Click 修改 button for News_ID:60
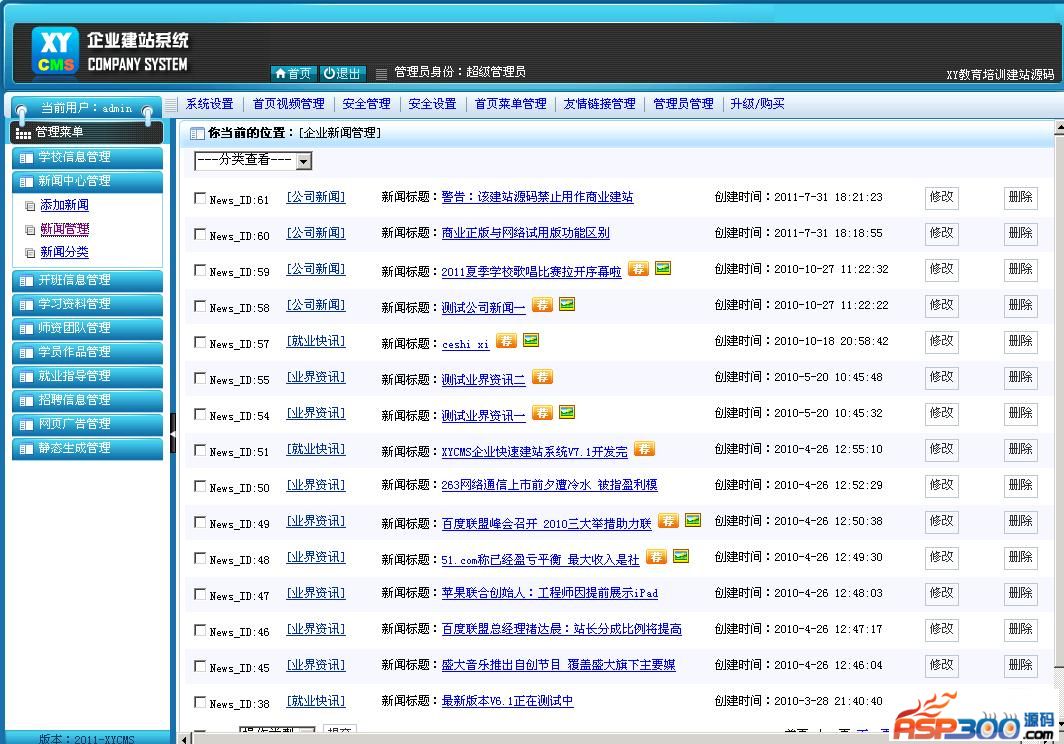Image resolution: width=1064 pixels, height=744 pixels. (941, 233)
